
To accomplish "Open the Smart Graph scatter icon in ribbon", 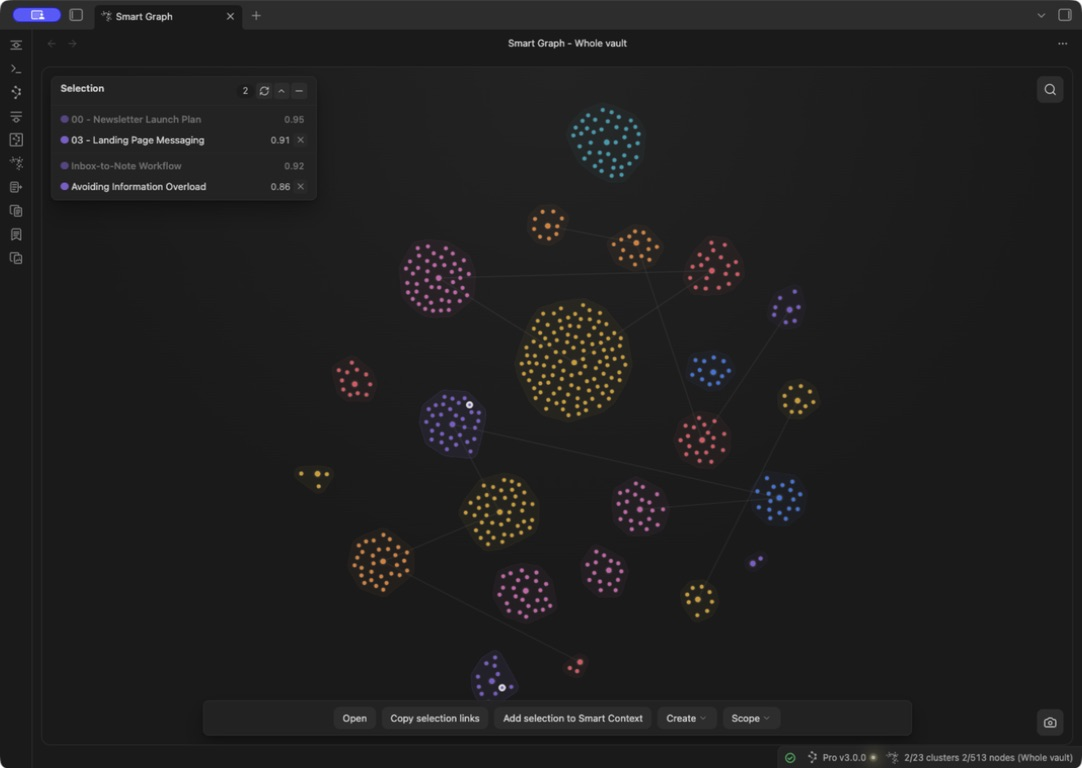I will coord(16,163).
